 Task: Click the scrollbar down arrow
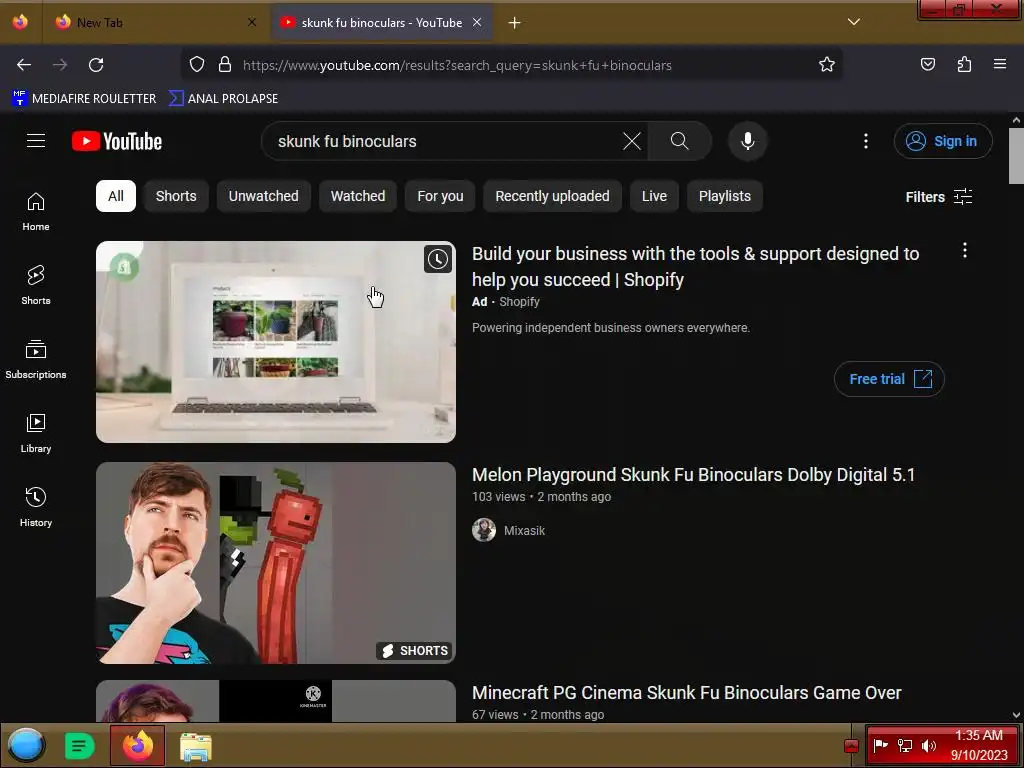[x=1016, y=715]
